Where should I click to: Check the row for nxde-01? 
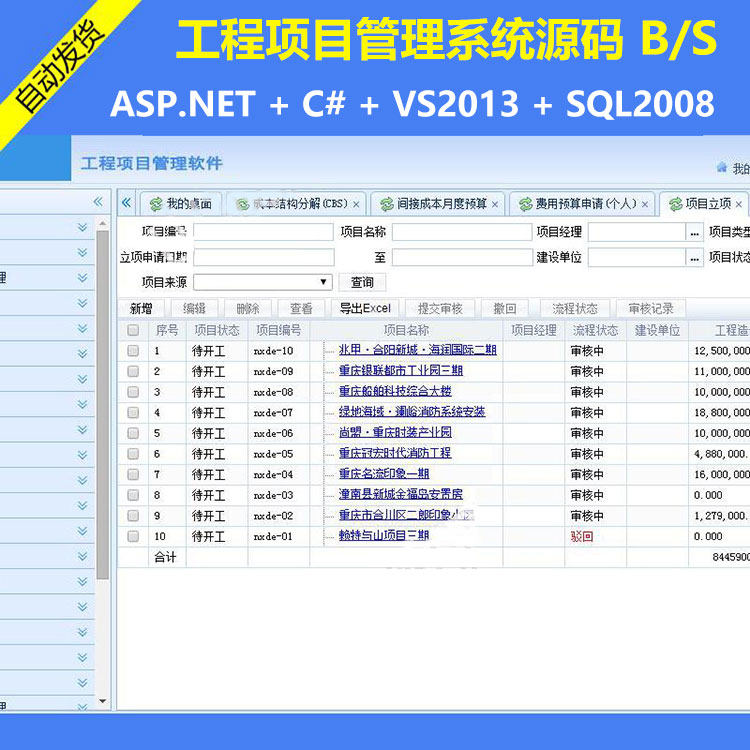[133, 536]
